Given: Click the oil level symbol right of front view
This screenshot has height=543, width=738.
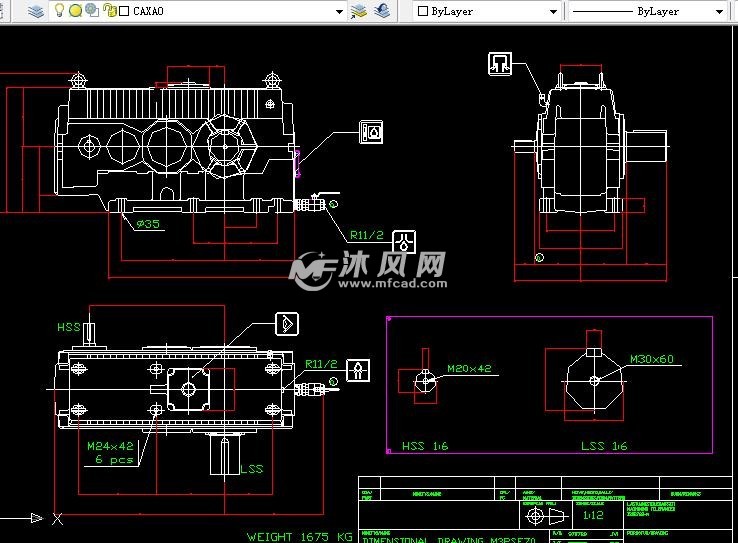Looking at the screenshot, I should (x=372, y=132).
